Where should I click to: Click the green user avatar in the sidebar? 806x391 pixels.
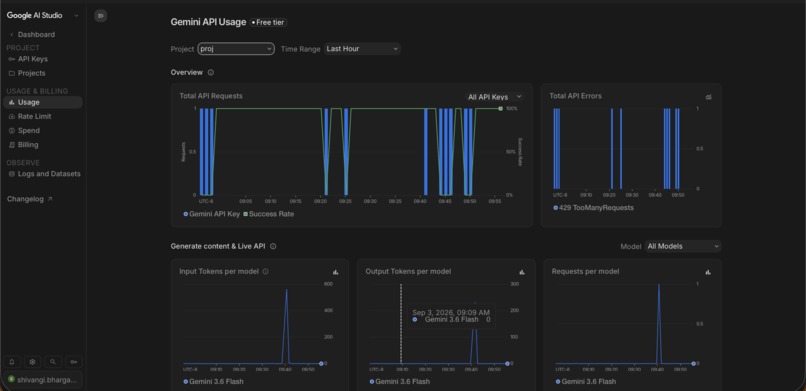11,379
